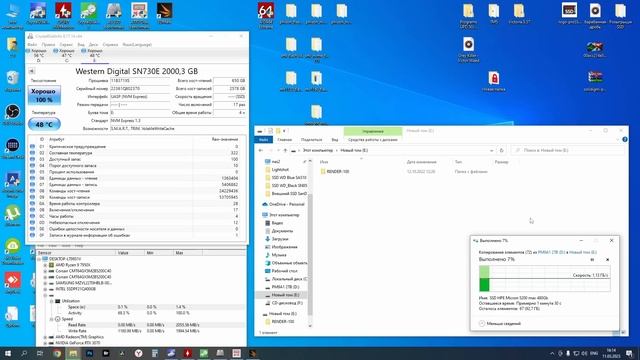Image resolution: width=640 pixels, height=360 pixels.
Task: Expand the INTEL SSDPF21Q400GB sensor node
Action: click(45, 289)
